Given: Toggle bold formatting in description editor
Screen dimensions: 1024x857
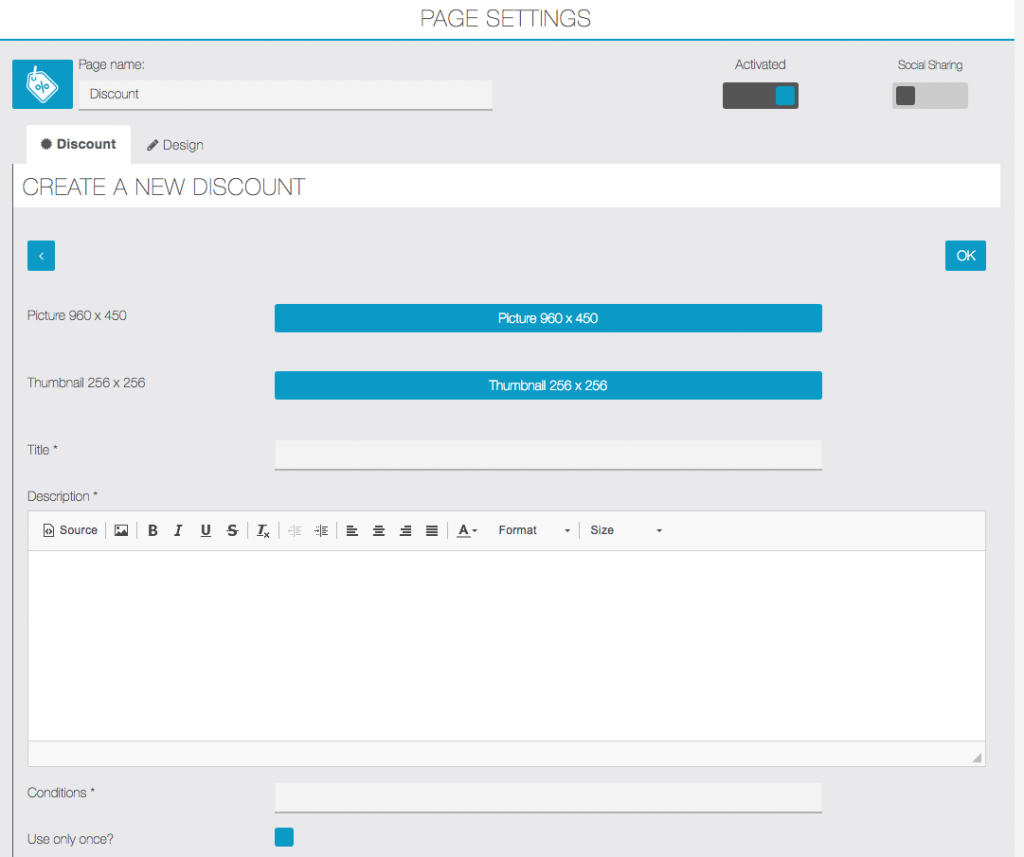Looking at the screenshot, I should point(153,530).
